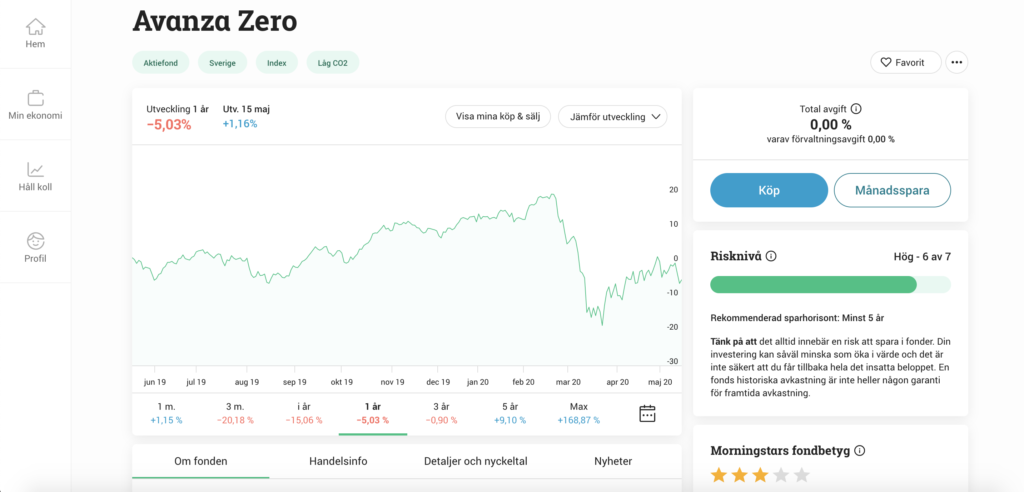The image size is (1024, 492).
Task: Switch to the Handelsinfo tab
Action: [338, 461]
